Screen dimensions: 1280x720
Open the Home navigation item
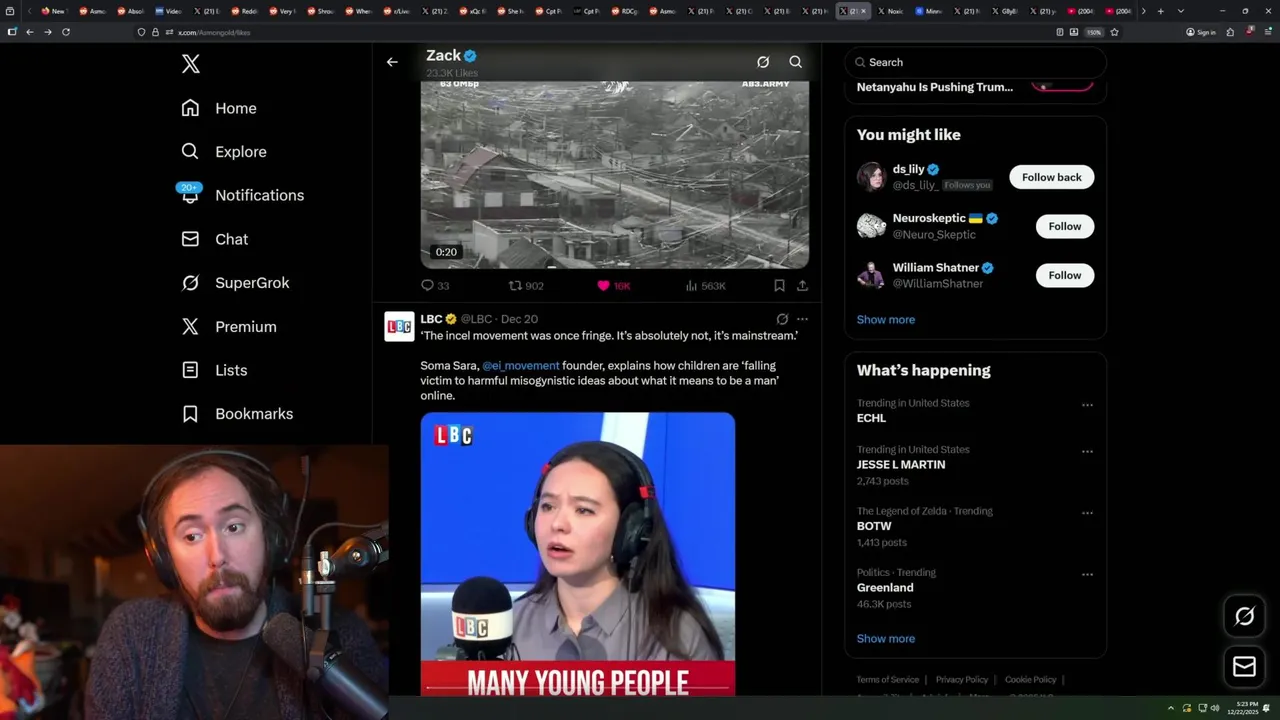[218, 108]
